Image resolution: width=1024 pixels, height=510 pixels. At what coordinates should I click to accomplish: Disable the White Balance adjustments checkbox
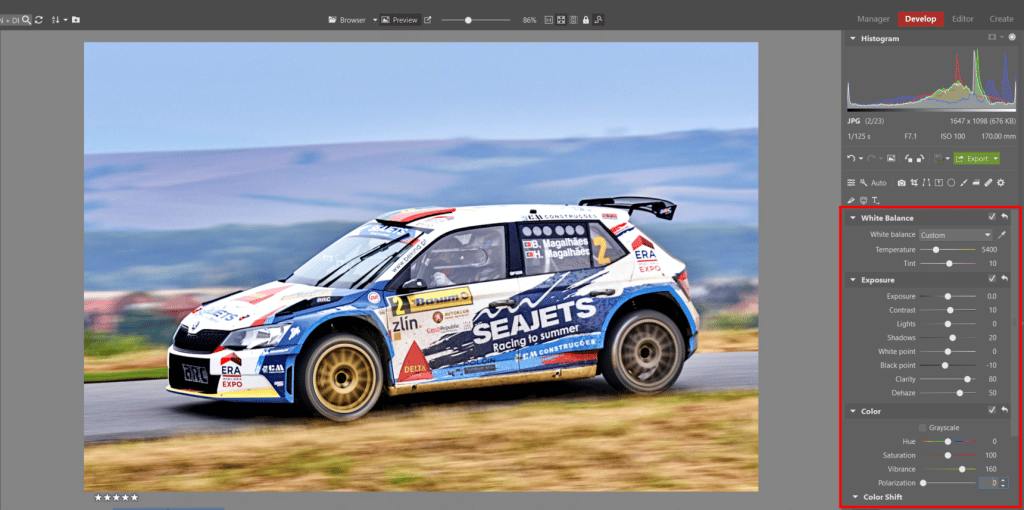991,217
